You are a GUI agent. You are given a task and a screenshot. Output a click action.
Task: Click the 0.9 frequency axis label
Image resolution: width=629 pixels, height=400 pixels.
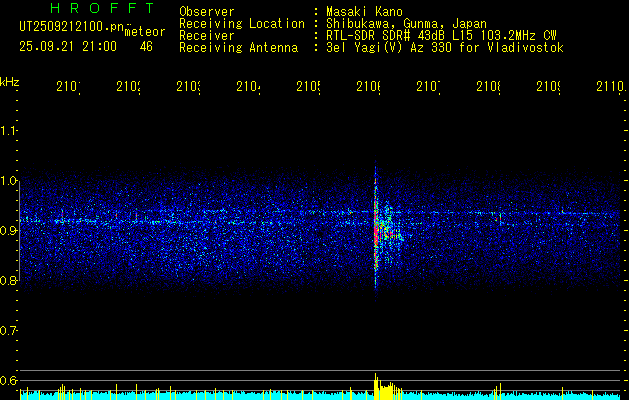tap(9, 231)
